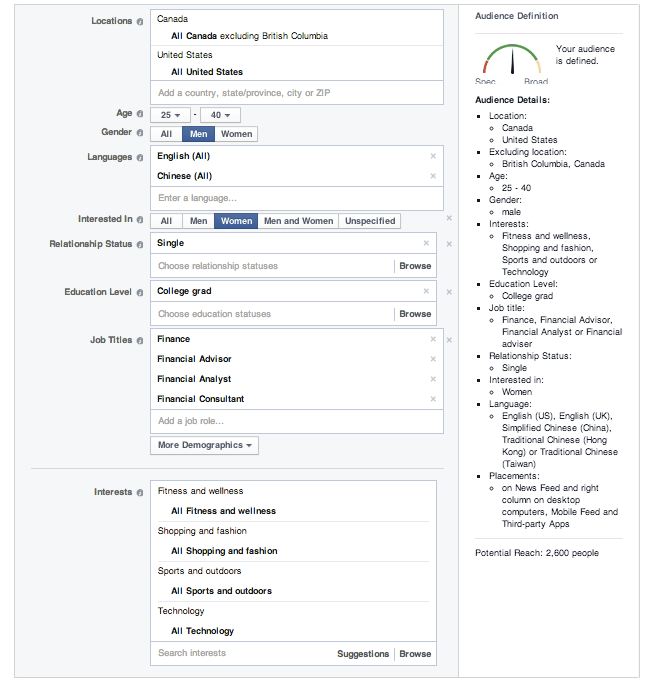The height and width of the screenshot is (682, 653).
Task: Open the minimum age dropdown showing 25
Action: click(x=170, y=115)
